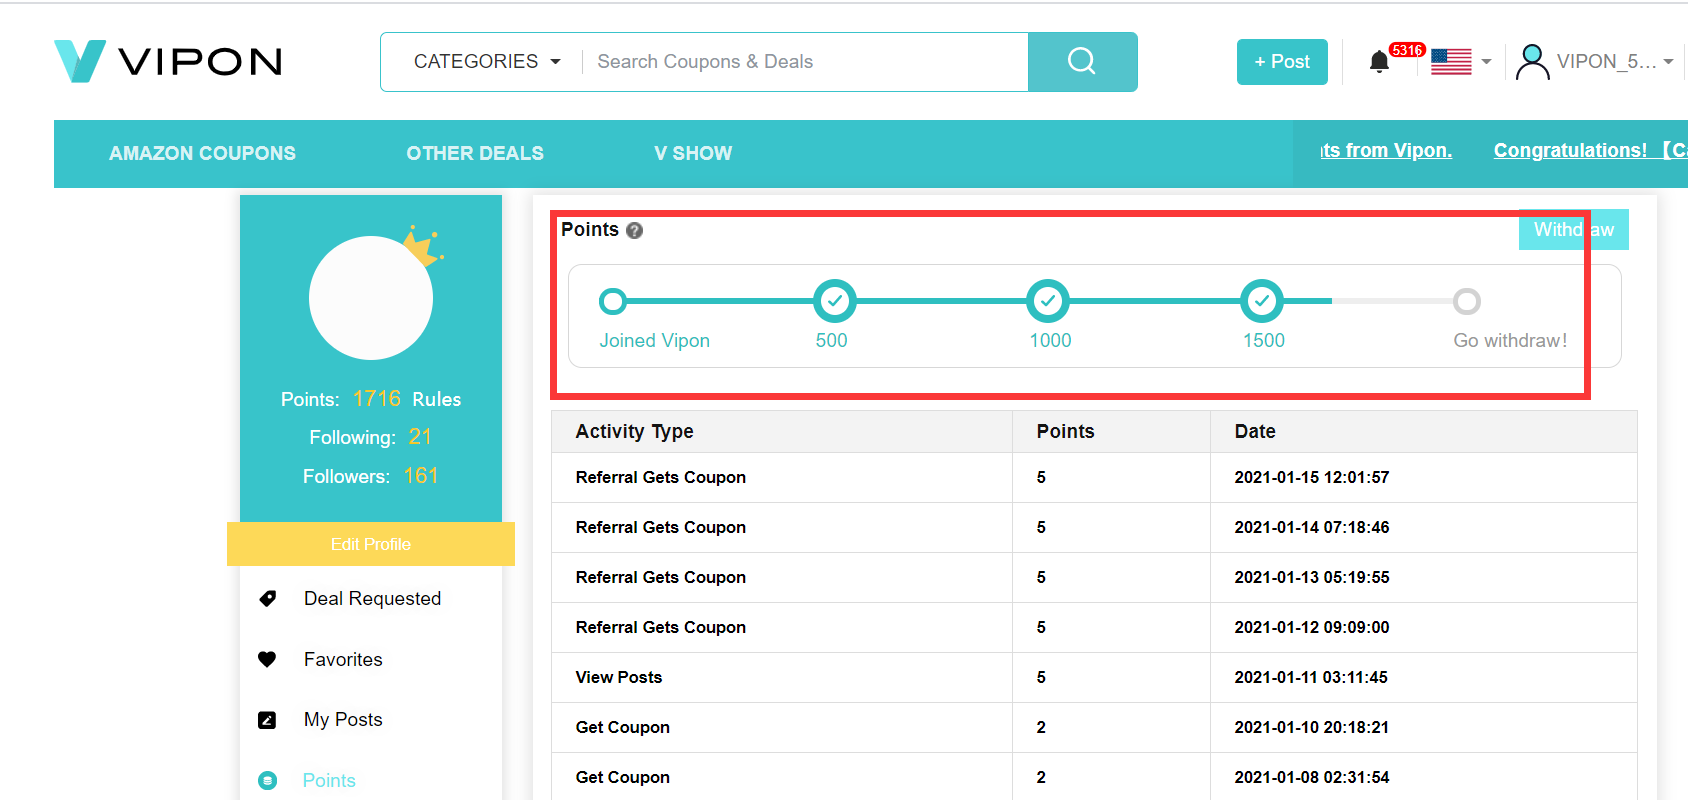Click date 2021-01-13 05:19:55

pos(1312,578)
